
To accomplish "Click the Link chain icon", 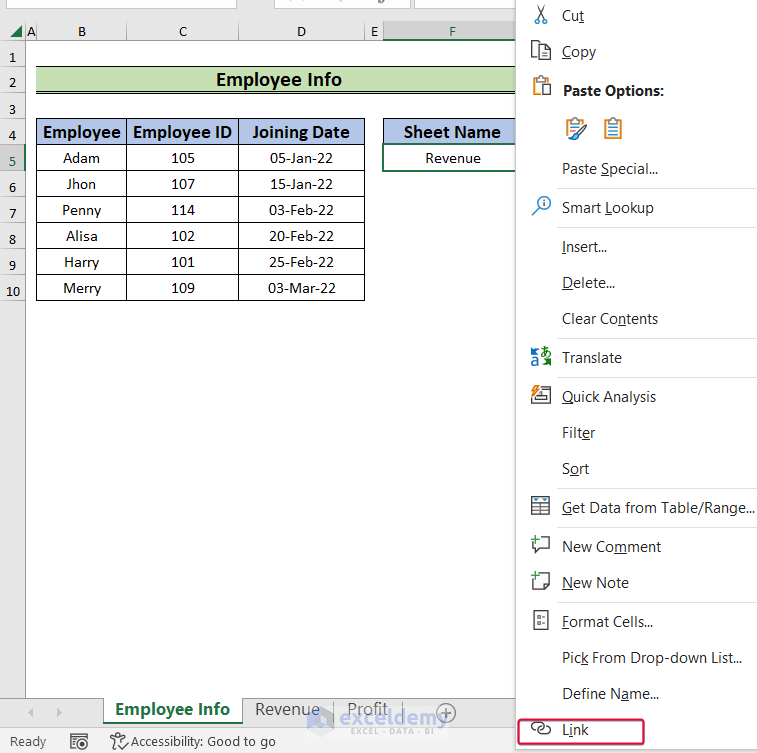I will point(541,728).
